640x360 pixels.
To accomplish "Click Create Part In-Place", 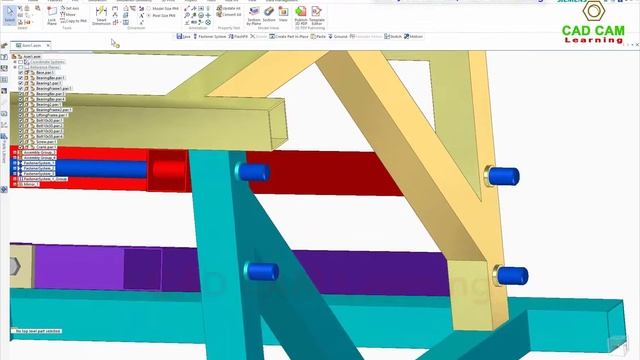I will 289,36.
